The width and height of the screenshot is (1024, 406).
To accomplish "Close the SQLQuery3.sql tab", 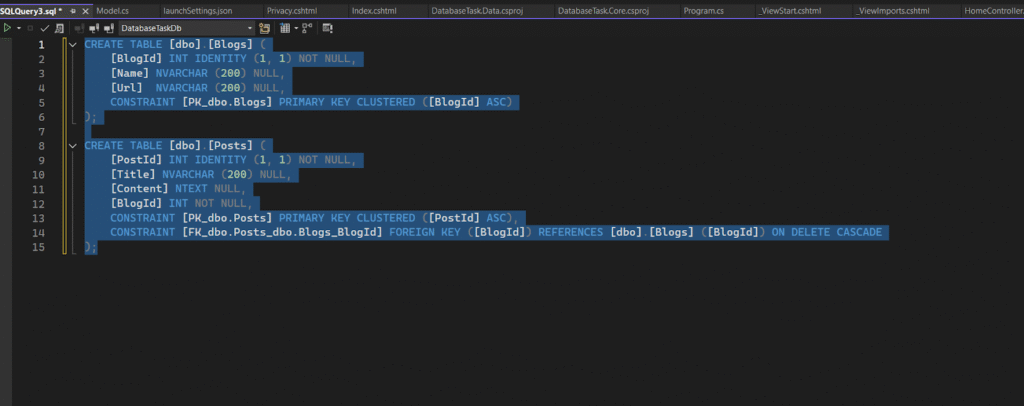I will pos(85,9).
